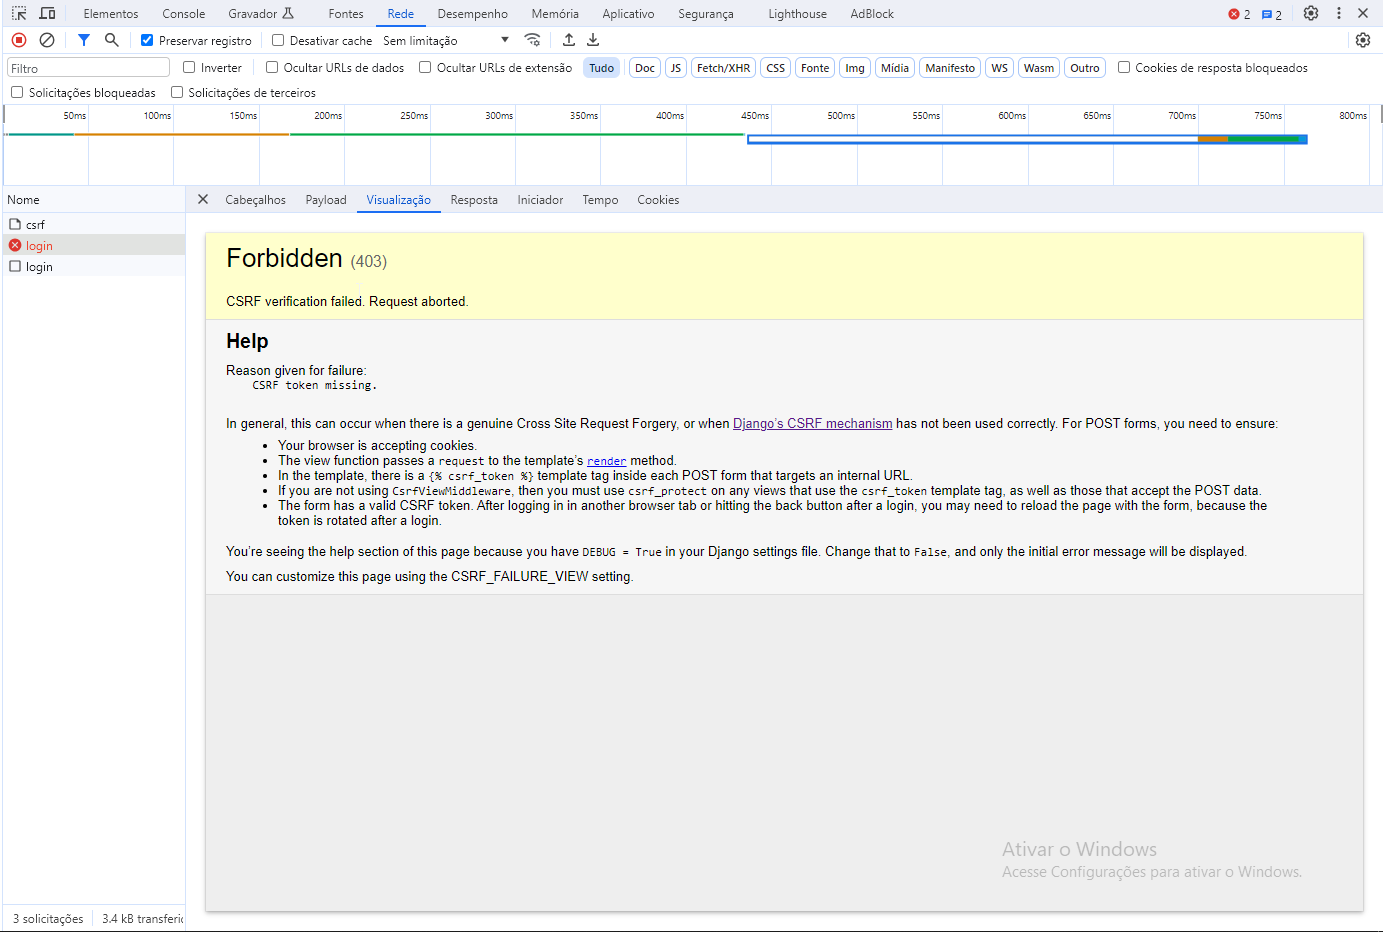Switch to the Console tab
This screenshot has height=932, width=1383.
coord(184,14)
